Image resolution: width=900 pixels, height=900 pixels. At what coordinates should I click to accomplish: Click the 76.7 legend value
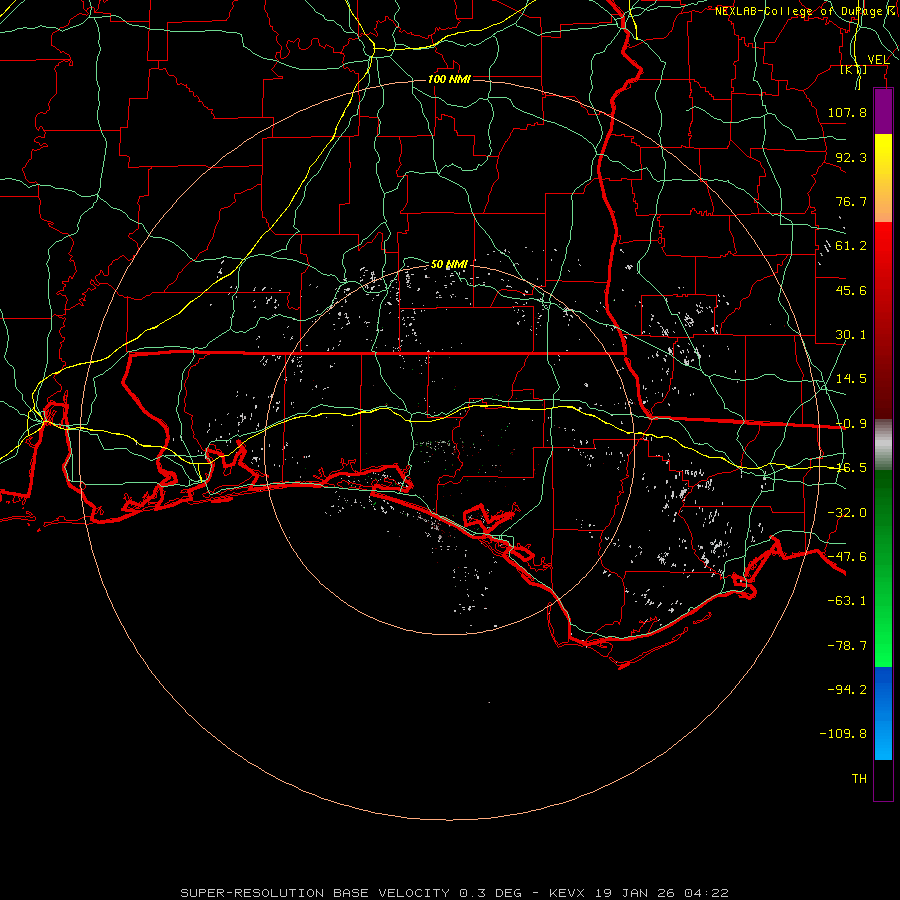pos(851,201)
